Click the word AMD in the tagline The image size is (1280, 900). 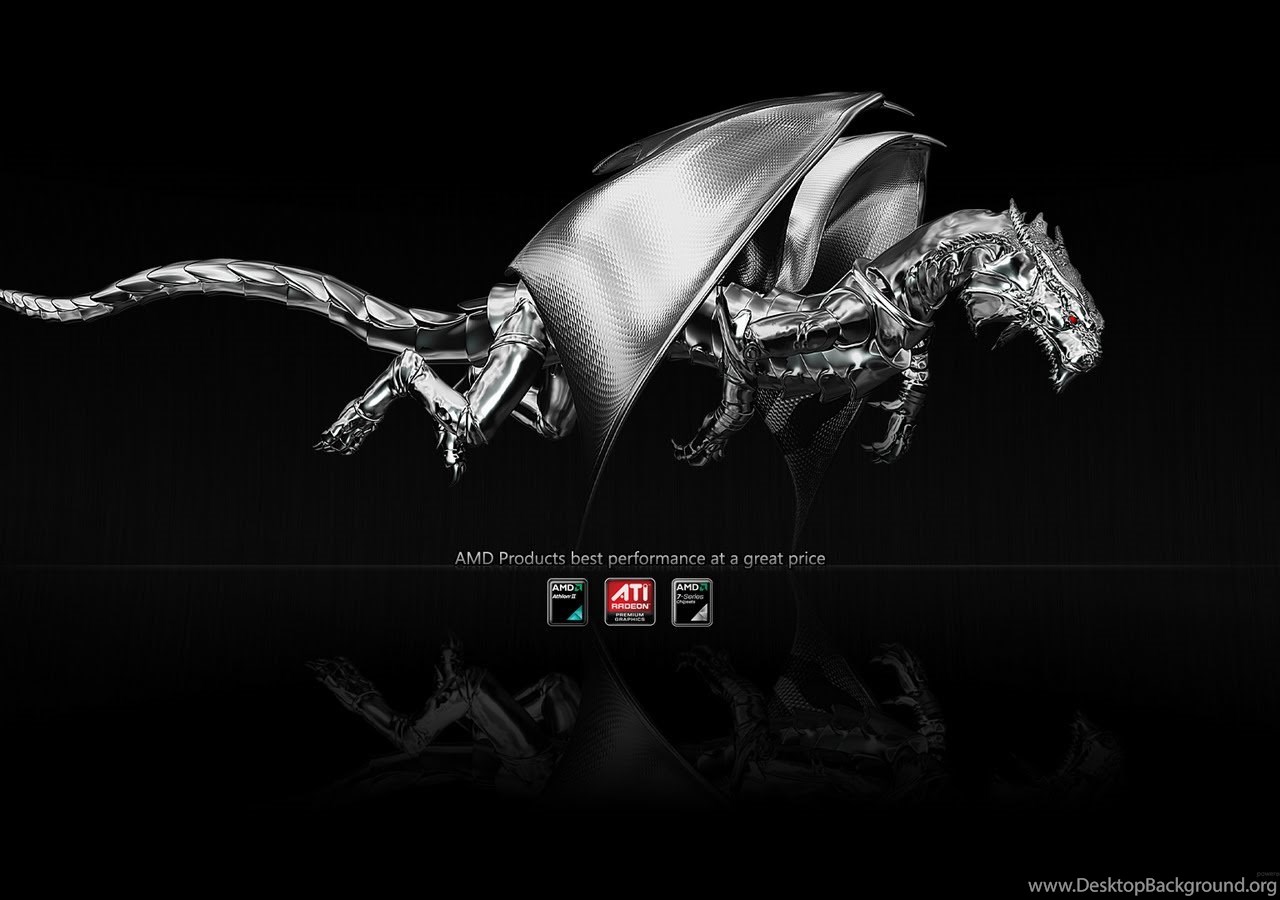pos(474,558)
